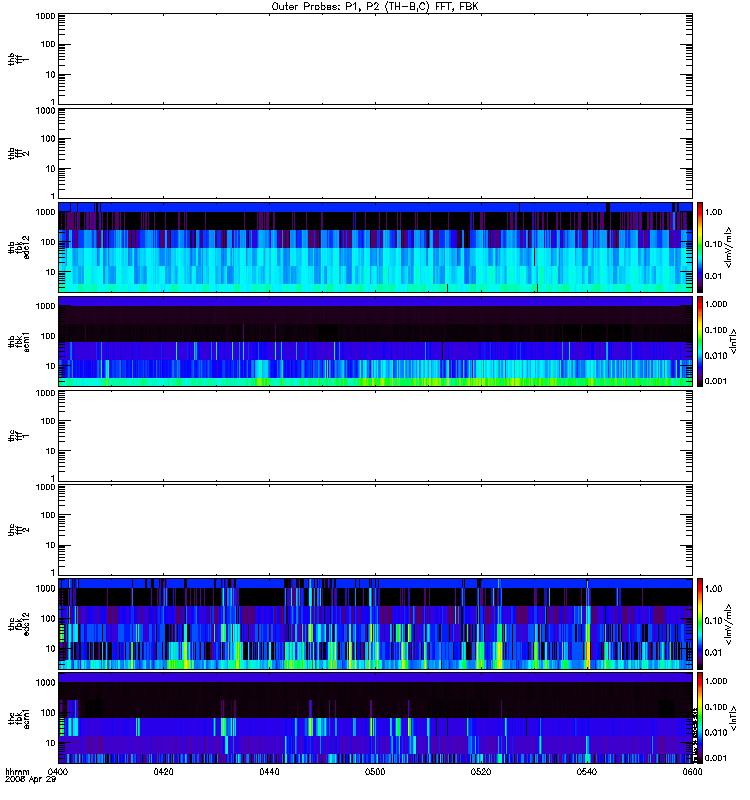The width and height of the screenshot is (750, 800).
Task: Click the 0.010 tick on thb scm1 colorbar
Action: [x=716, y=356]
